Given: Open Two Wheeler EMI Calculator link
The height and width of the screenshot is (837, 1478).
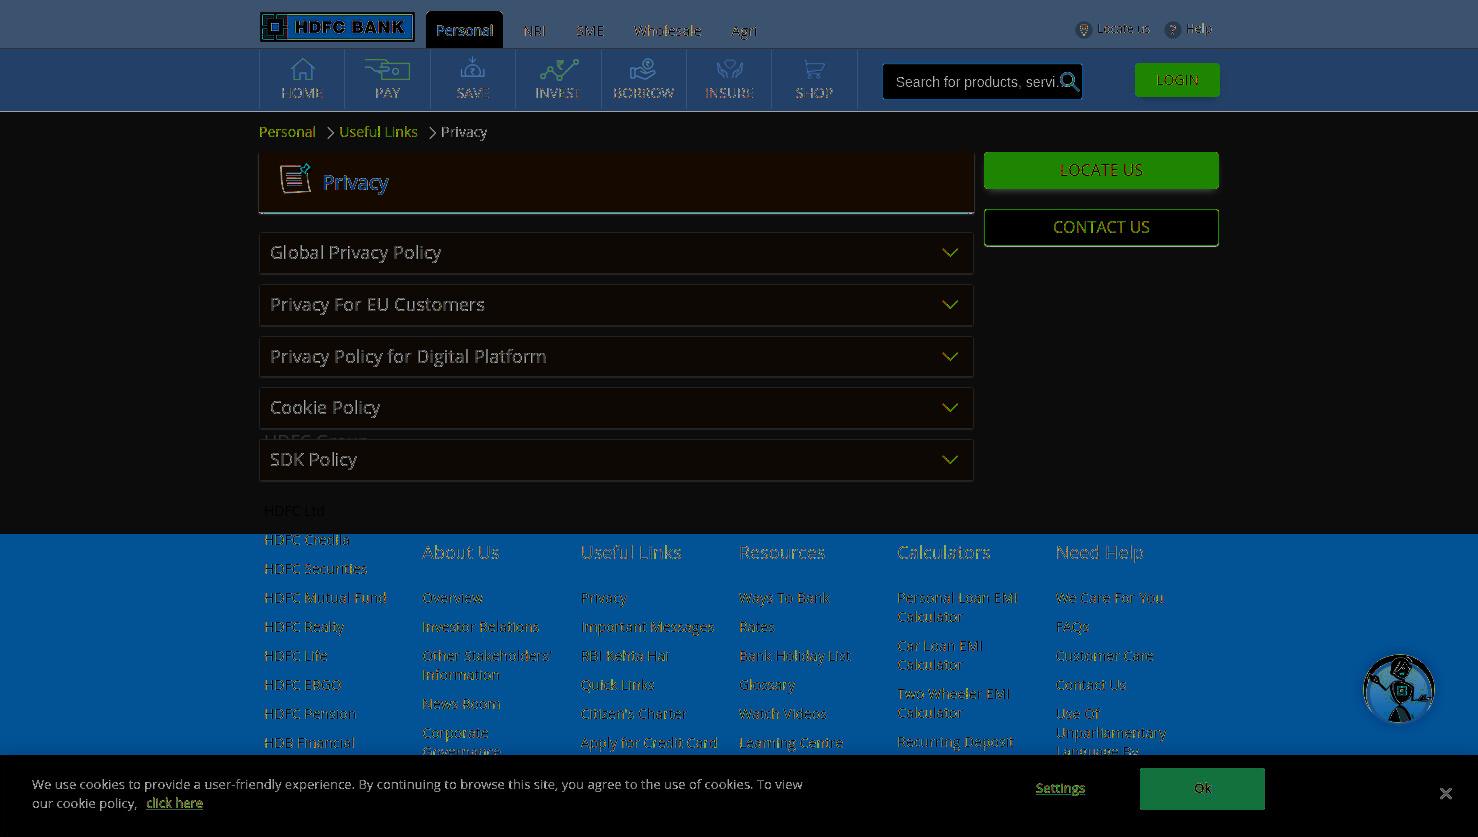Looking at the screenshot, I should [954, 703].
